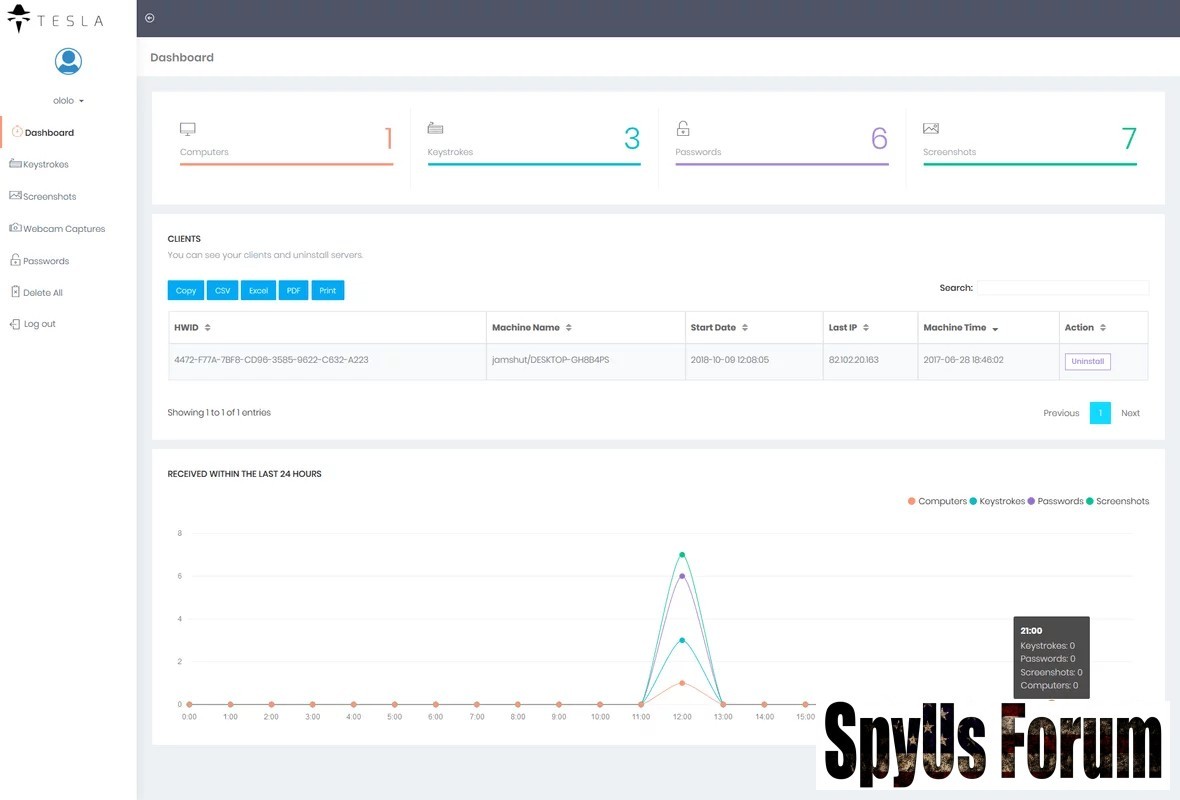Sort clients table by HWID column
The image size is (1180, 800).
192,328
